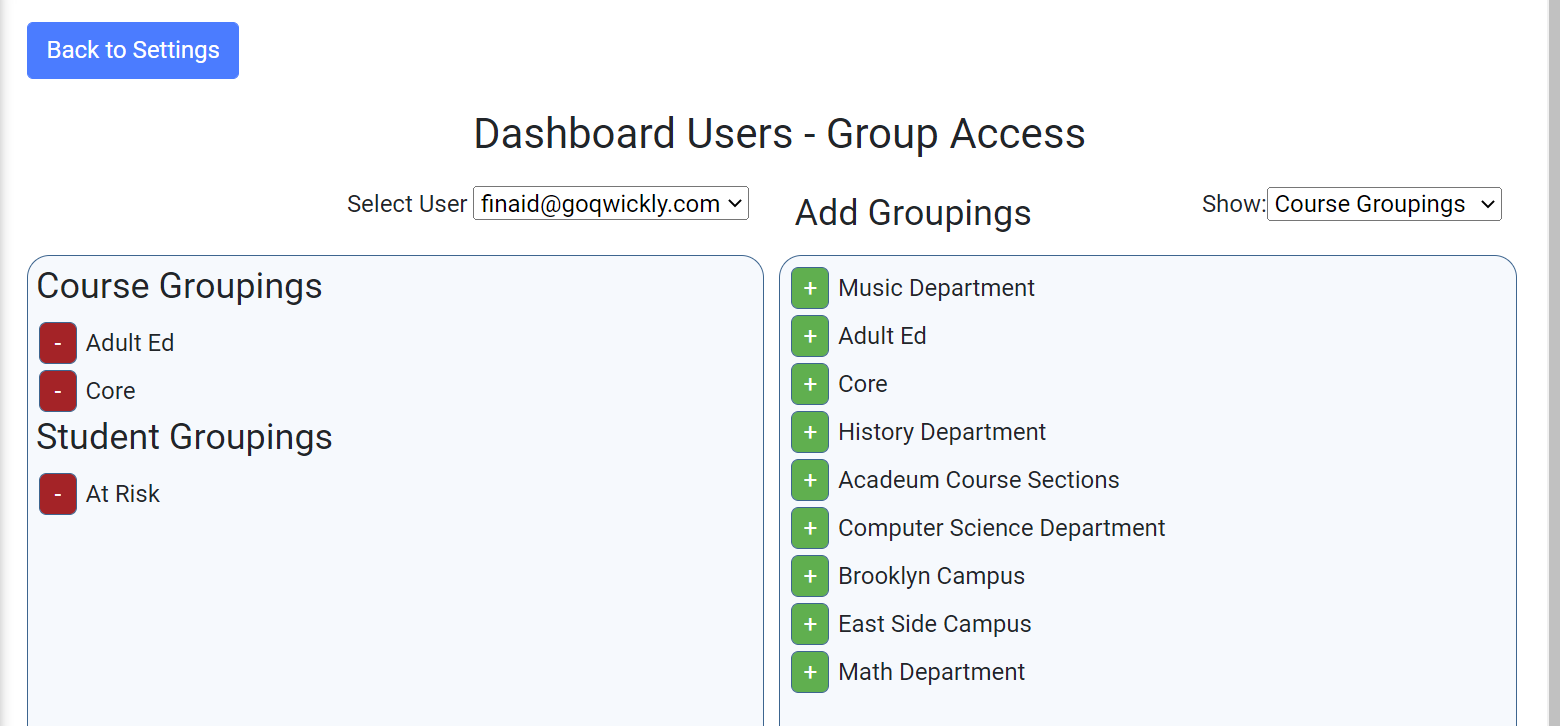The height and width of the screenshot is (726, 1560).
Task: Add the Math Department grouping
Action: 809,672
